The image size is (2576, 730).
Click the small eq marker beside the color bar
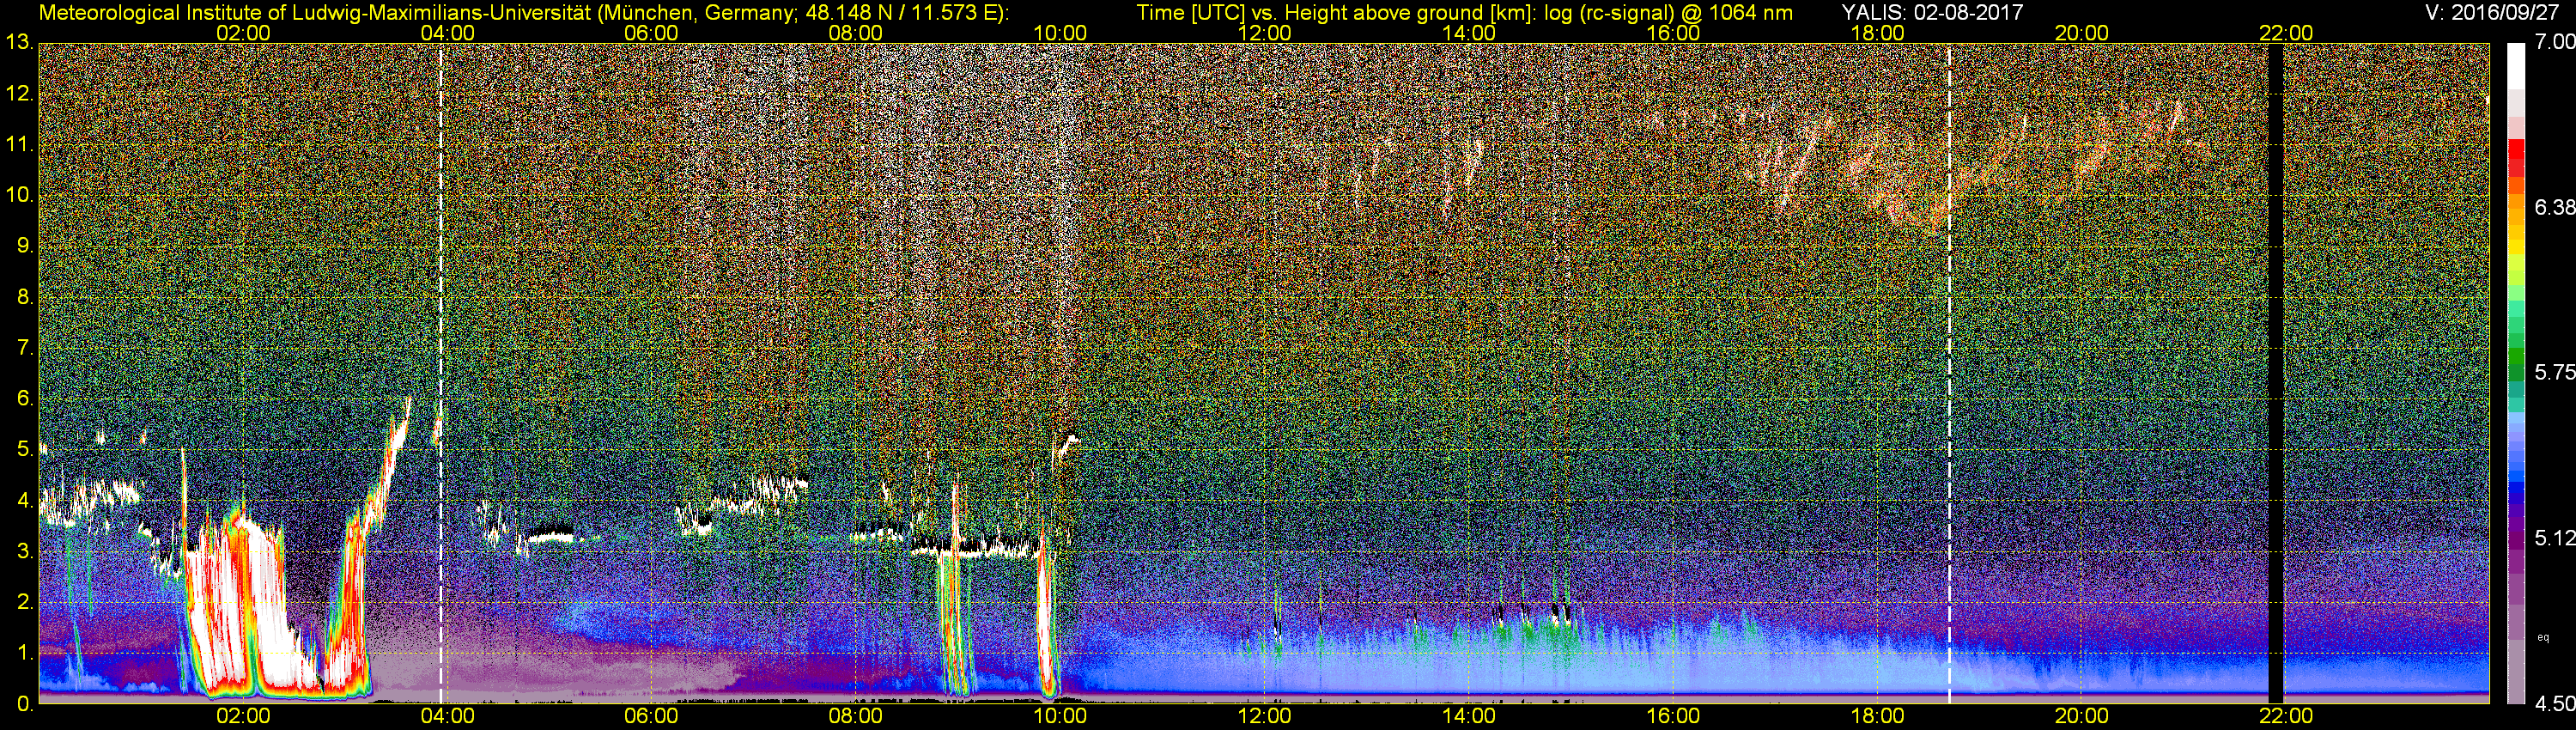point(2543,636)
